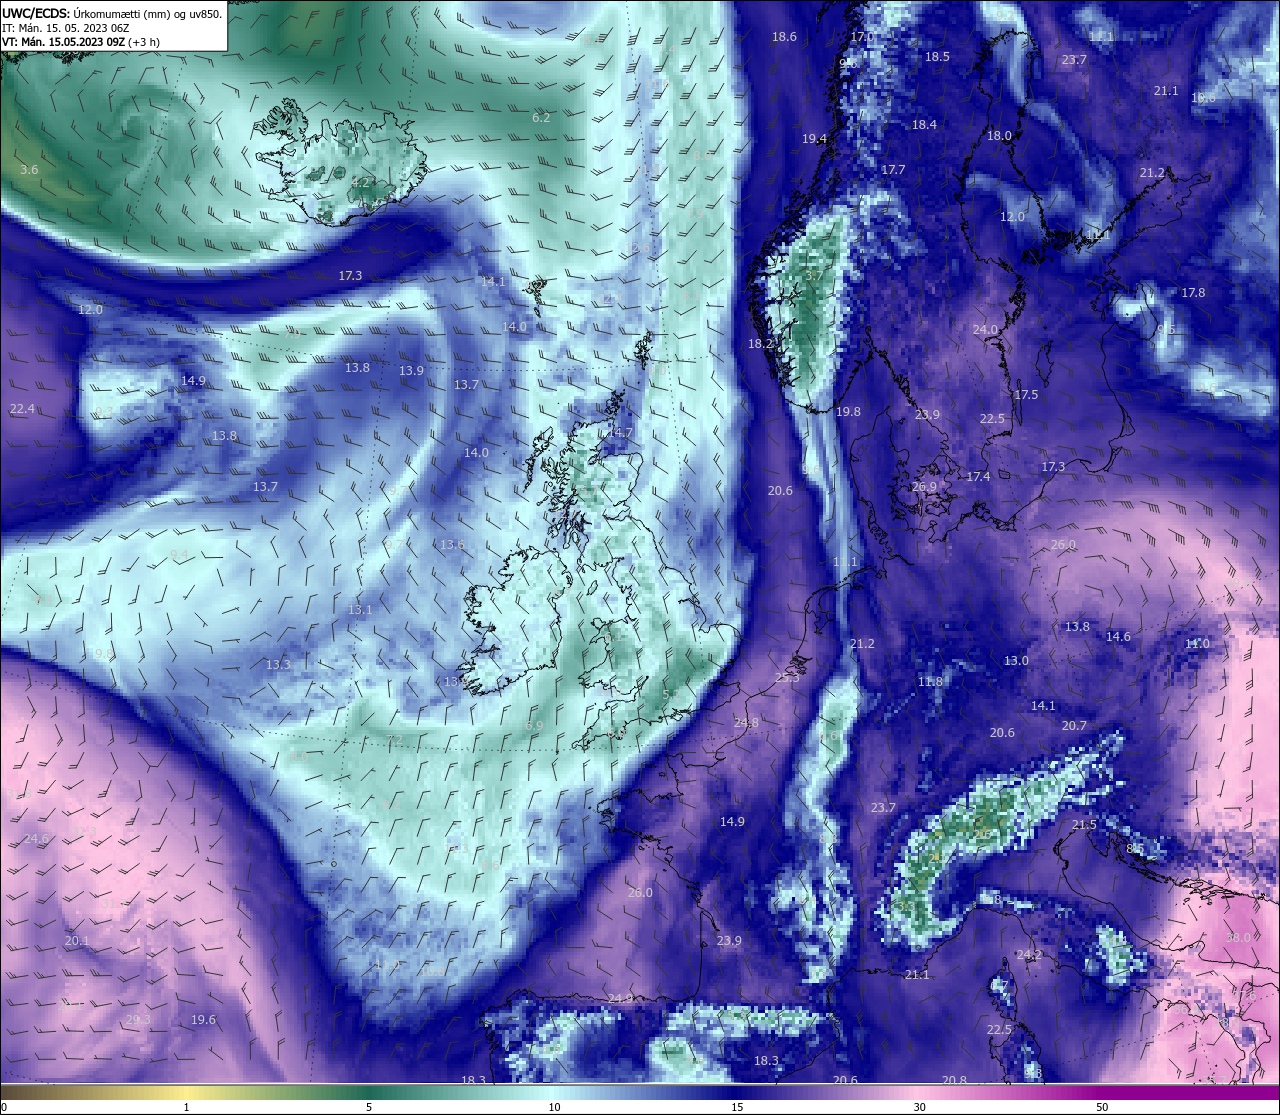Click the 6.2 value near Iceland

click(541, 118)
